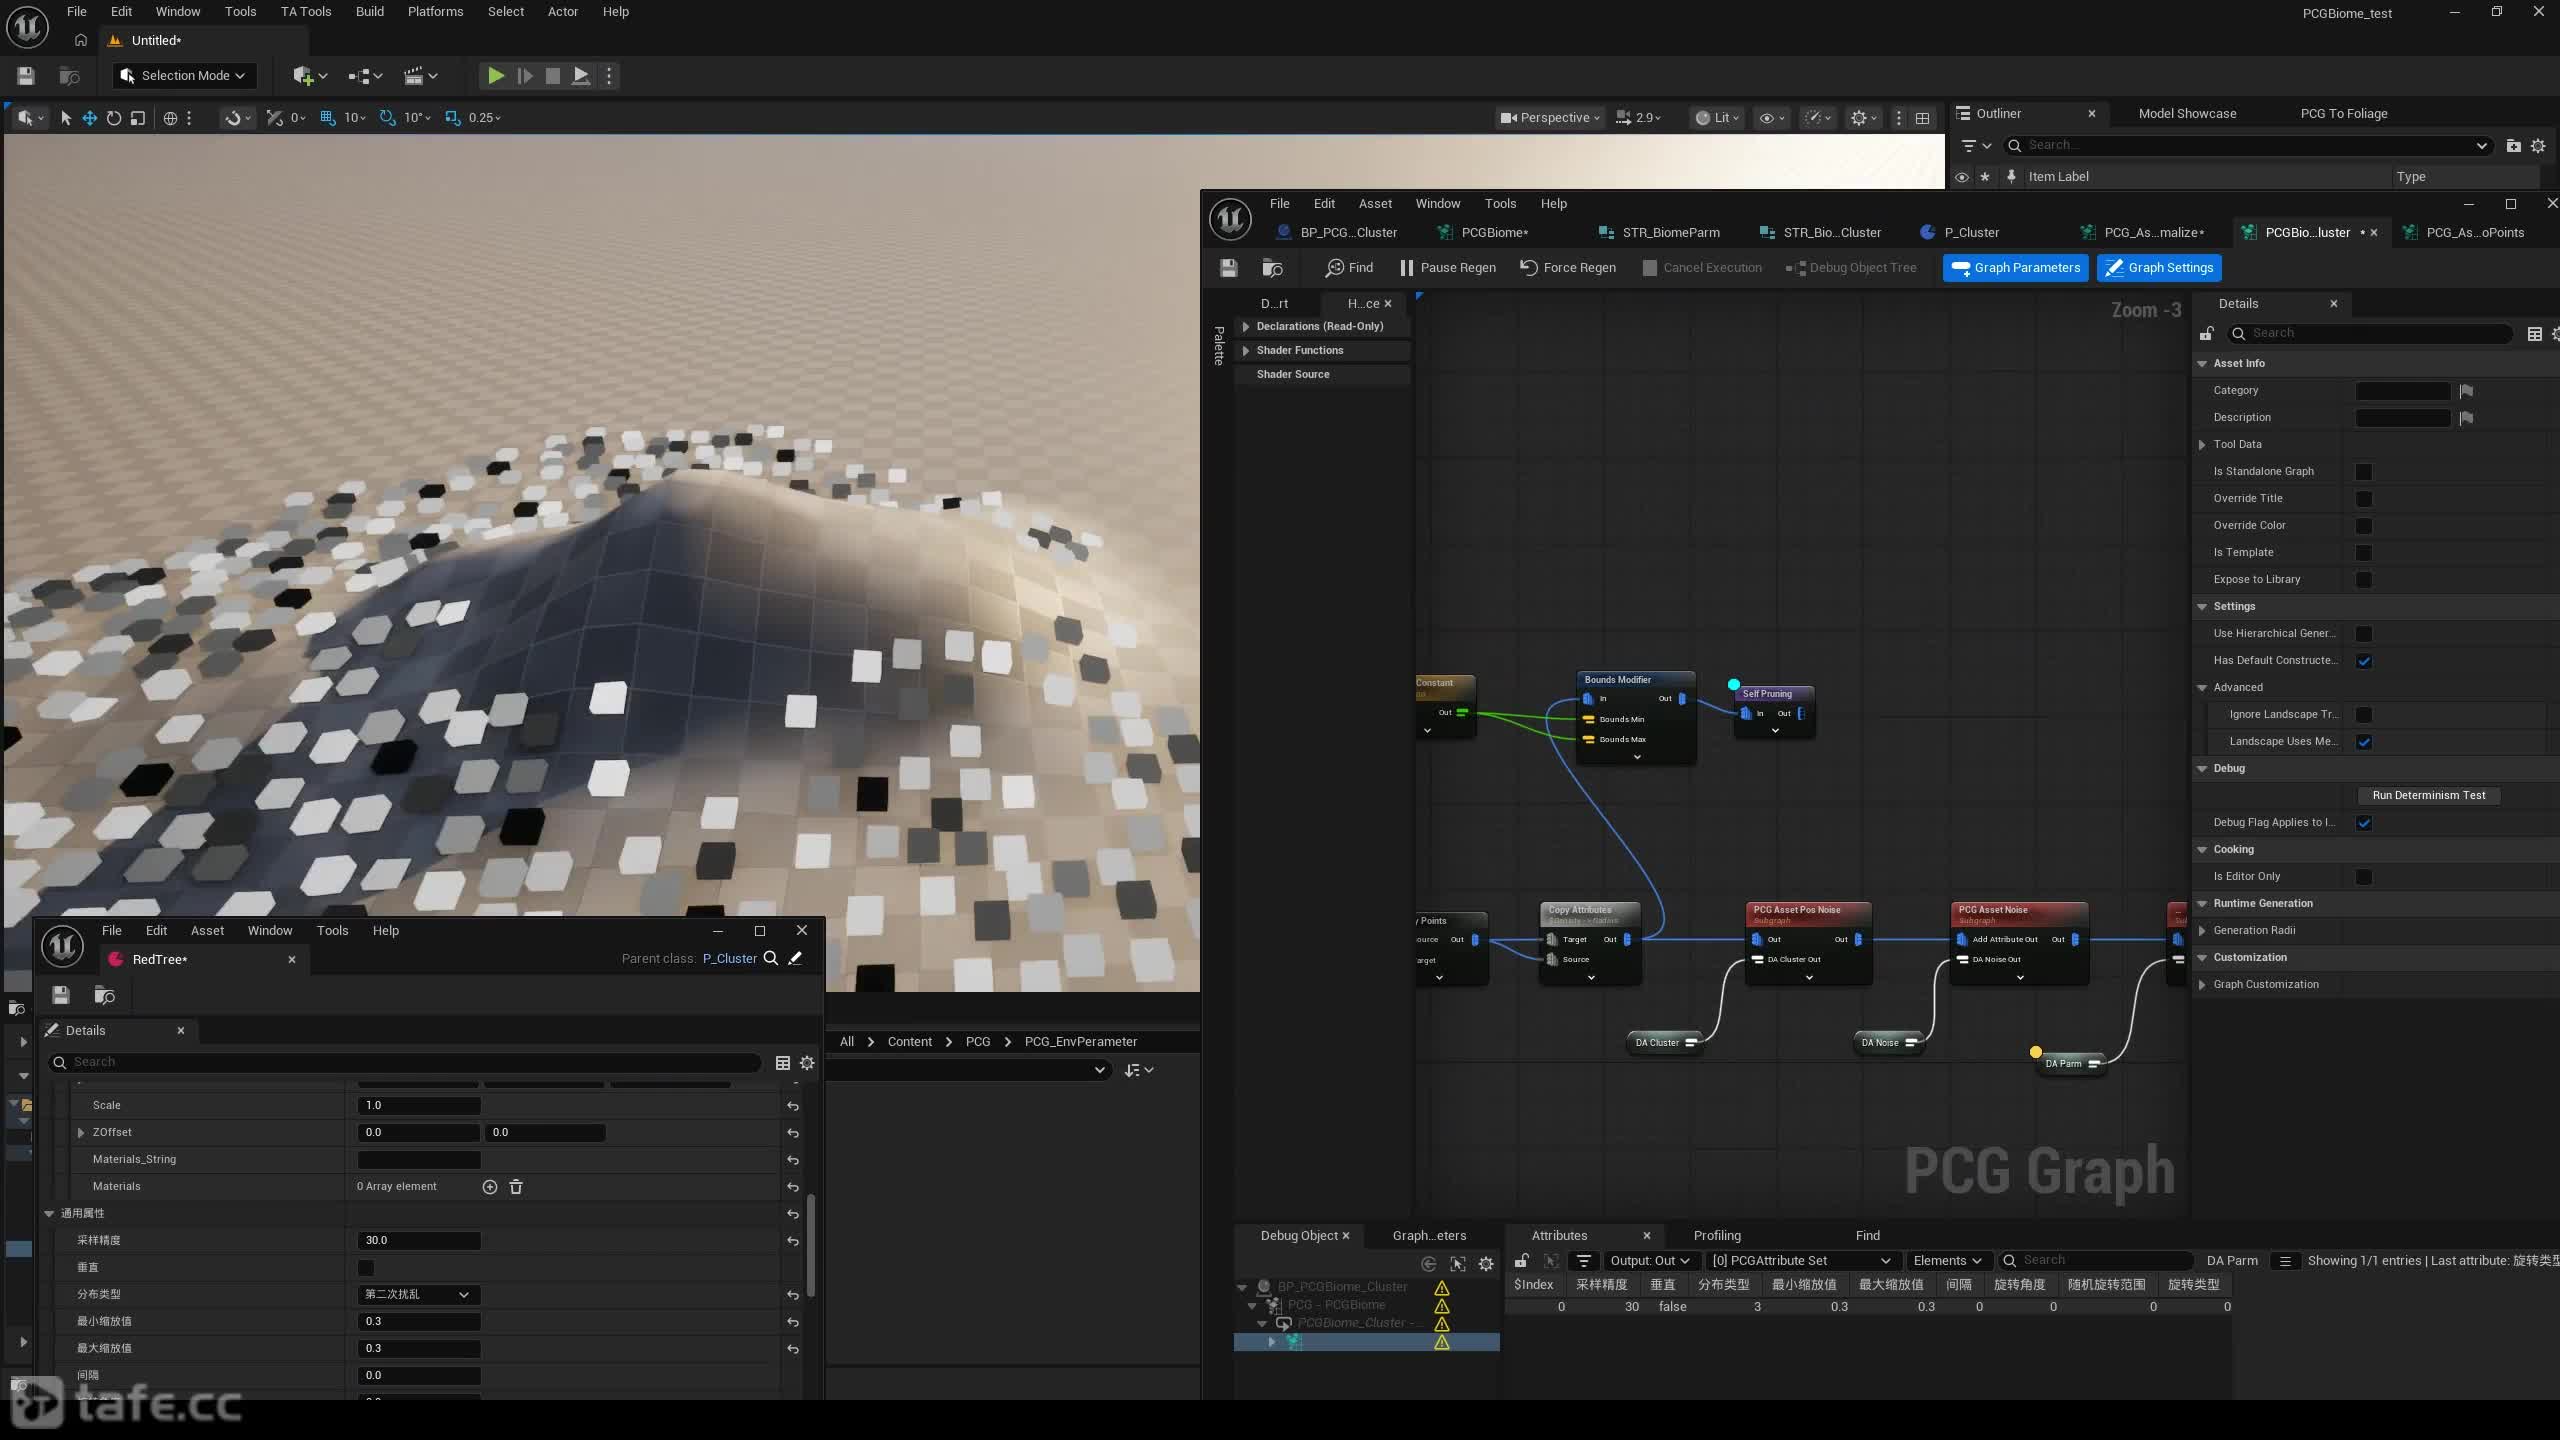Viewport: 2560px width, 1440px height.
Task: Open RedTree details settings gear icon
Action: pos(807,1063)
